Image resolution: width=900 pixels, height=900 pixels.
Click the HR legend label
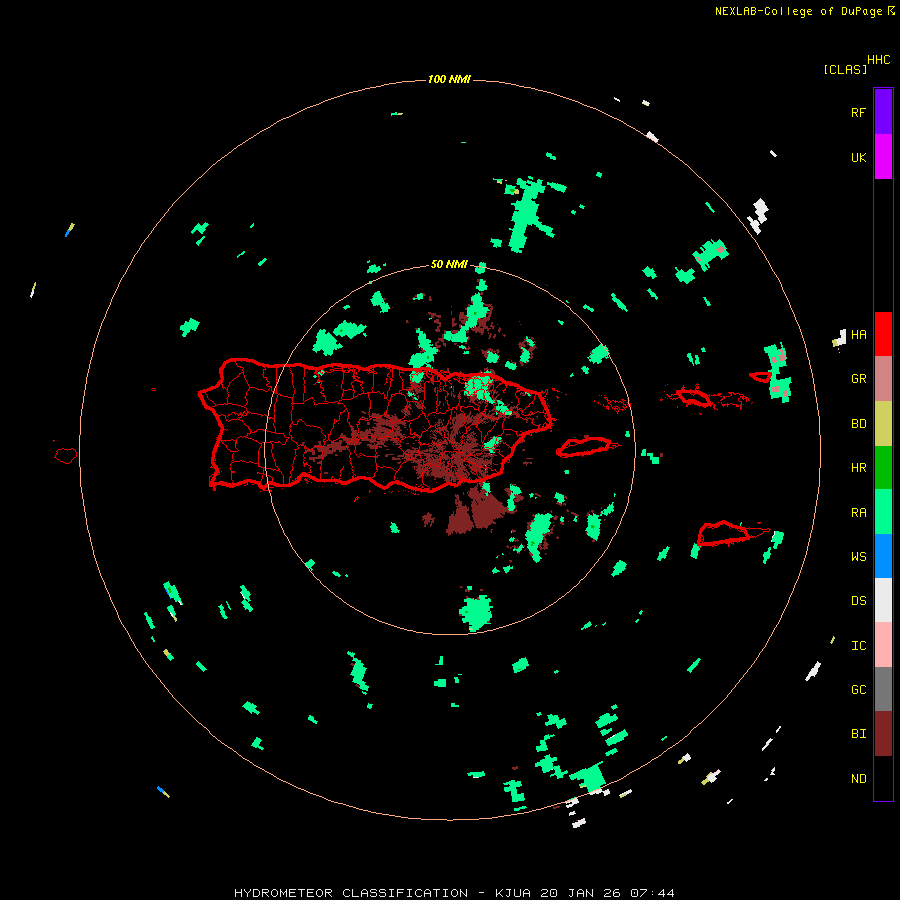(x=858, y=468)
